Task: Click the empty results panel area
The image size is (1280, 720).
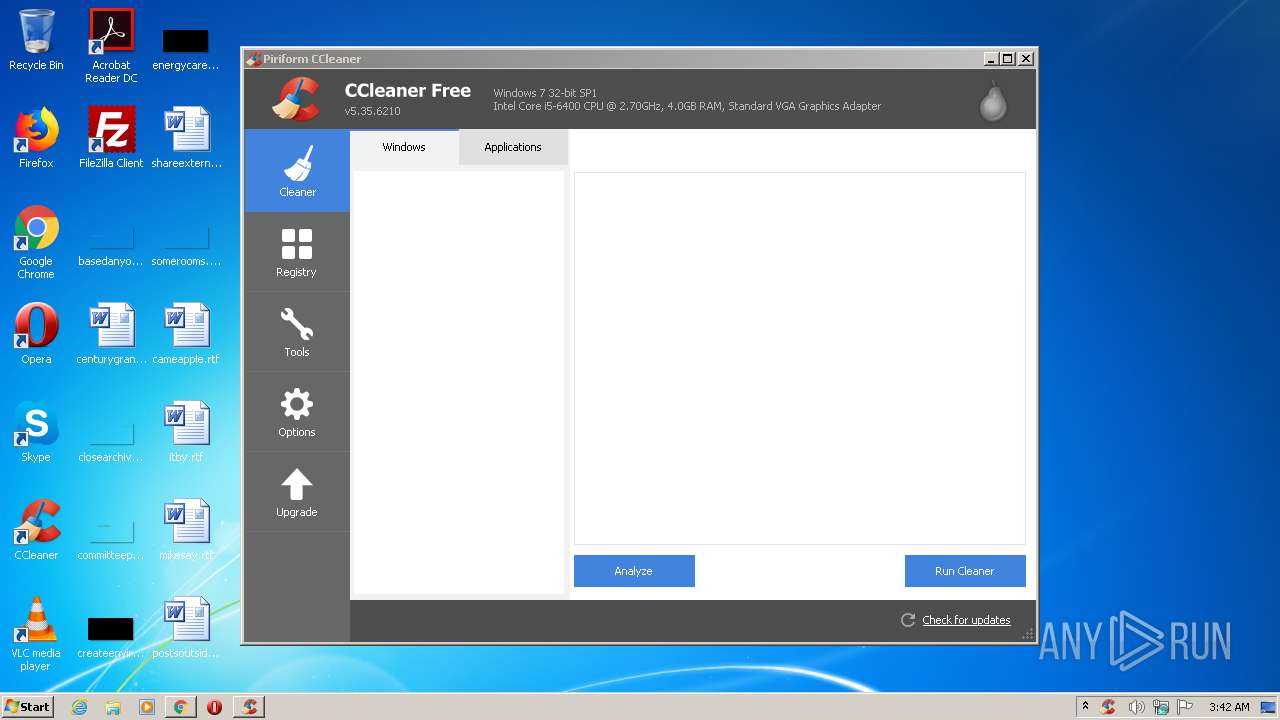Action: [800, 358]
